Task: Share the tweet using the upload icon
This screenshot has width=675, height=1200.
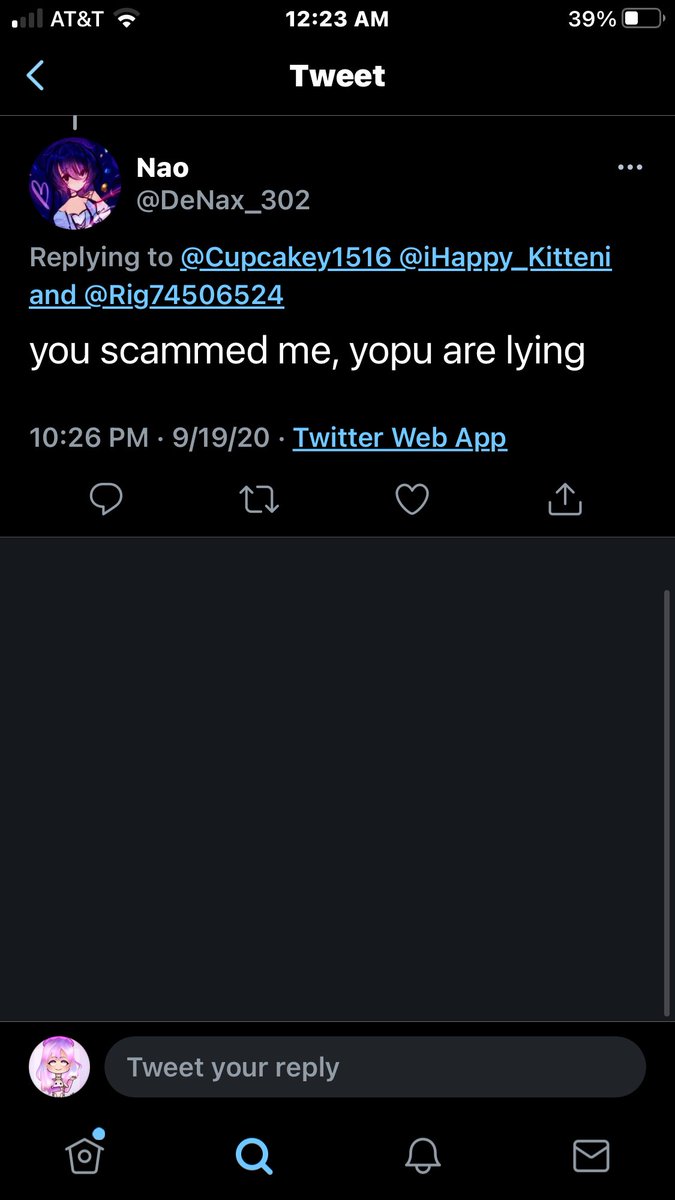Action: (x=565, y=498)
